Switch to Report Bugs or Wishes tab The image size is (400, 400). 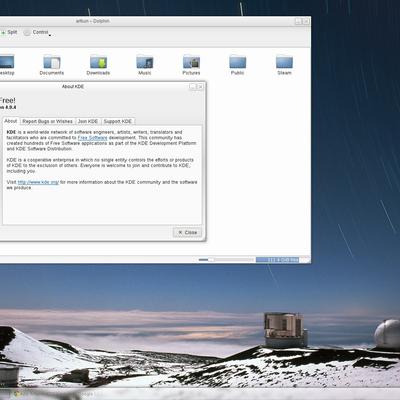point(47,121)
